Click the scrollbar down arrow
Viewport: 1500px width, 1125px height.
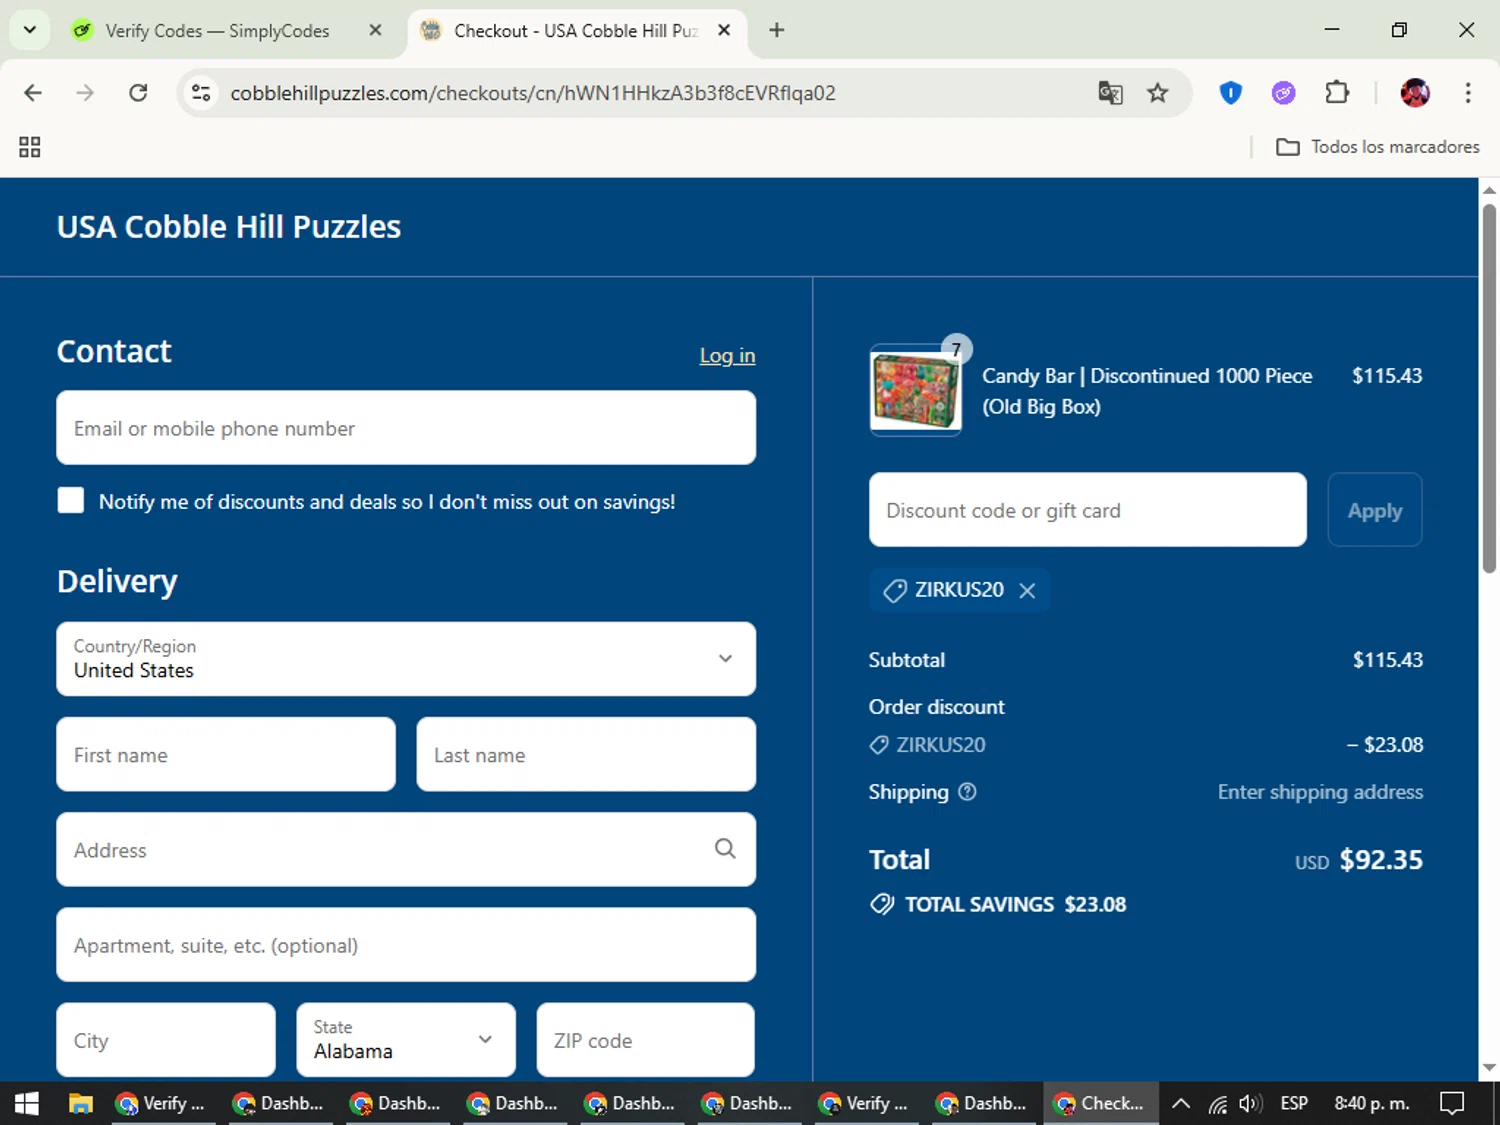pyautogui.click(x=1489, y=1068)
